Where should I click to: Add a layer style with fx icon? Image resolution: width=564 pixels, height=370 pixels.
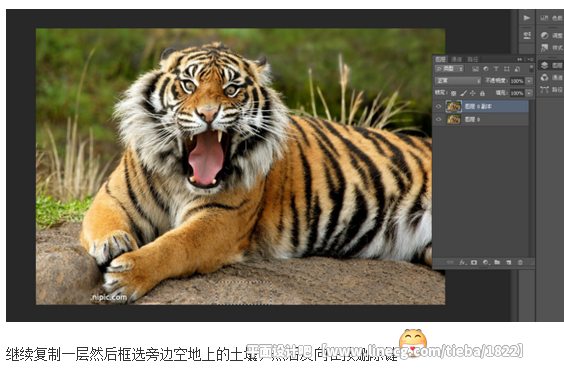coord(463,262)
